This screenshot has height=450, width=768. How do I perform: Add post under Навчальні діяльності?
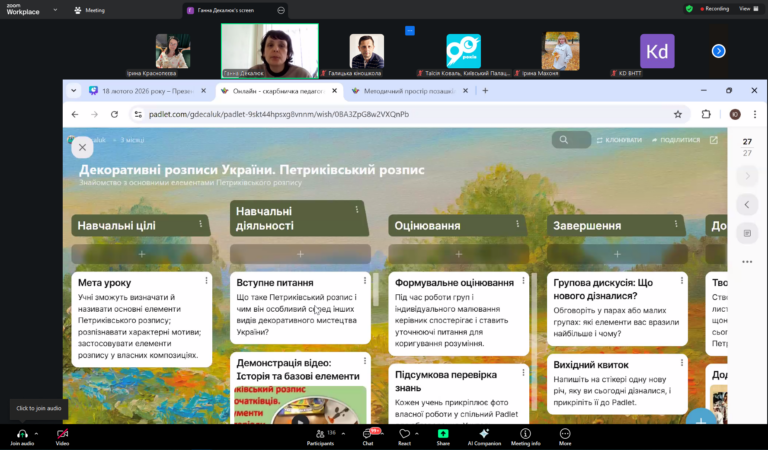pyautogui.click(x=300, y=254)
